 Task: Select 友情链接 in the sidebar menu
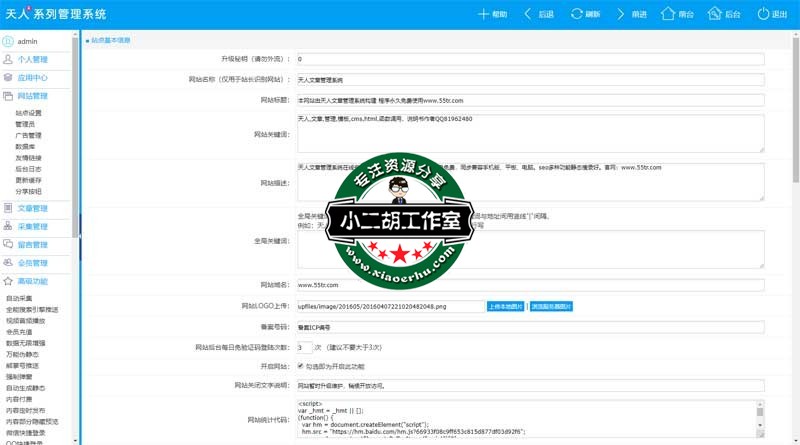click(x=28, y=158)
